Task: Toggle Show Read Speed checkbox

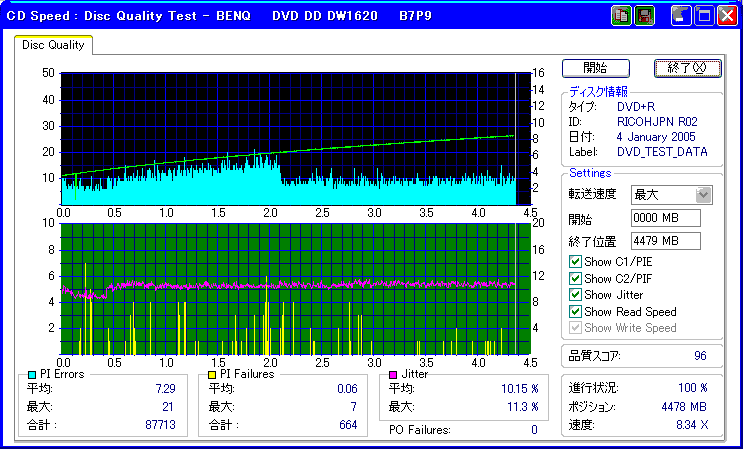Action: 575,312
